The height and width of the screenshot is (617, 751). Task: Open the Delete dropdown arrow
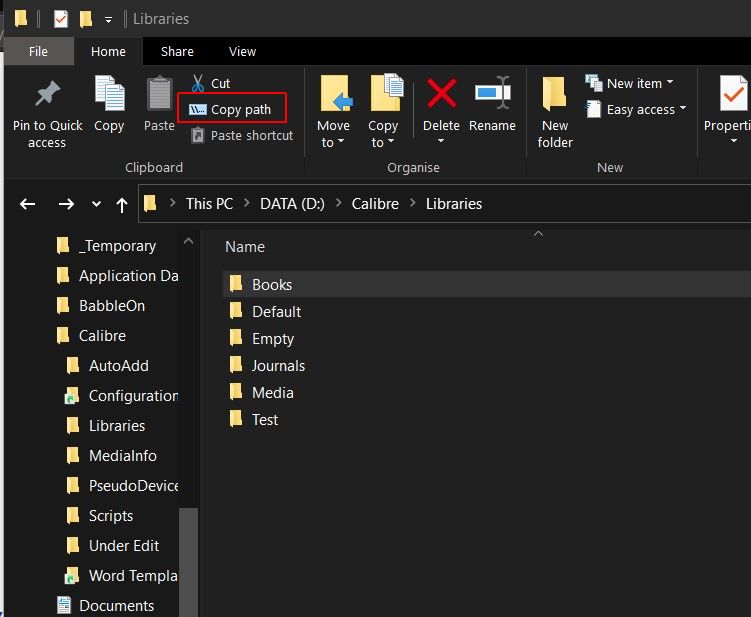coord(441,141)
